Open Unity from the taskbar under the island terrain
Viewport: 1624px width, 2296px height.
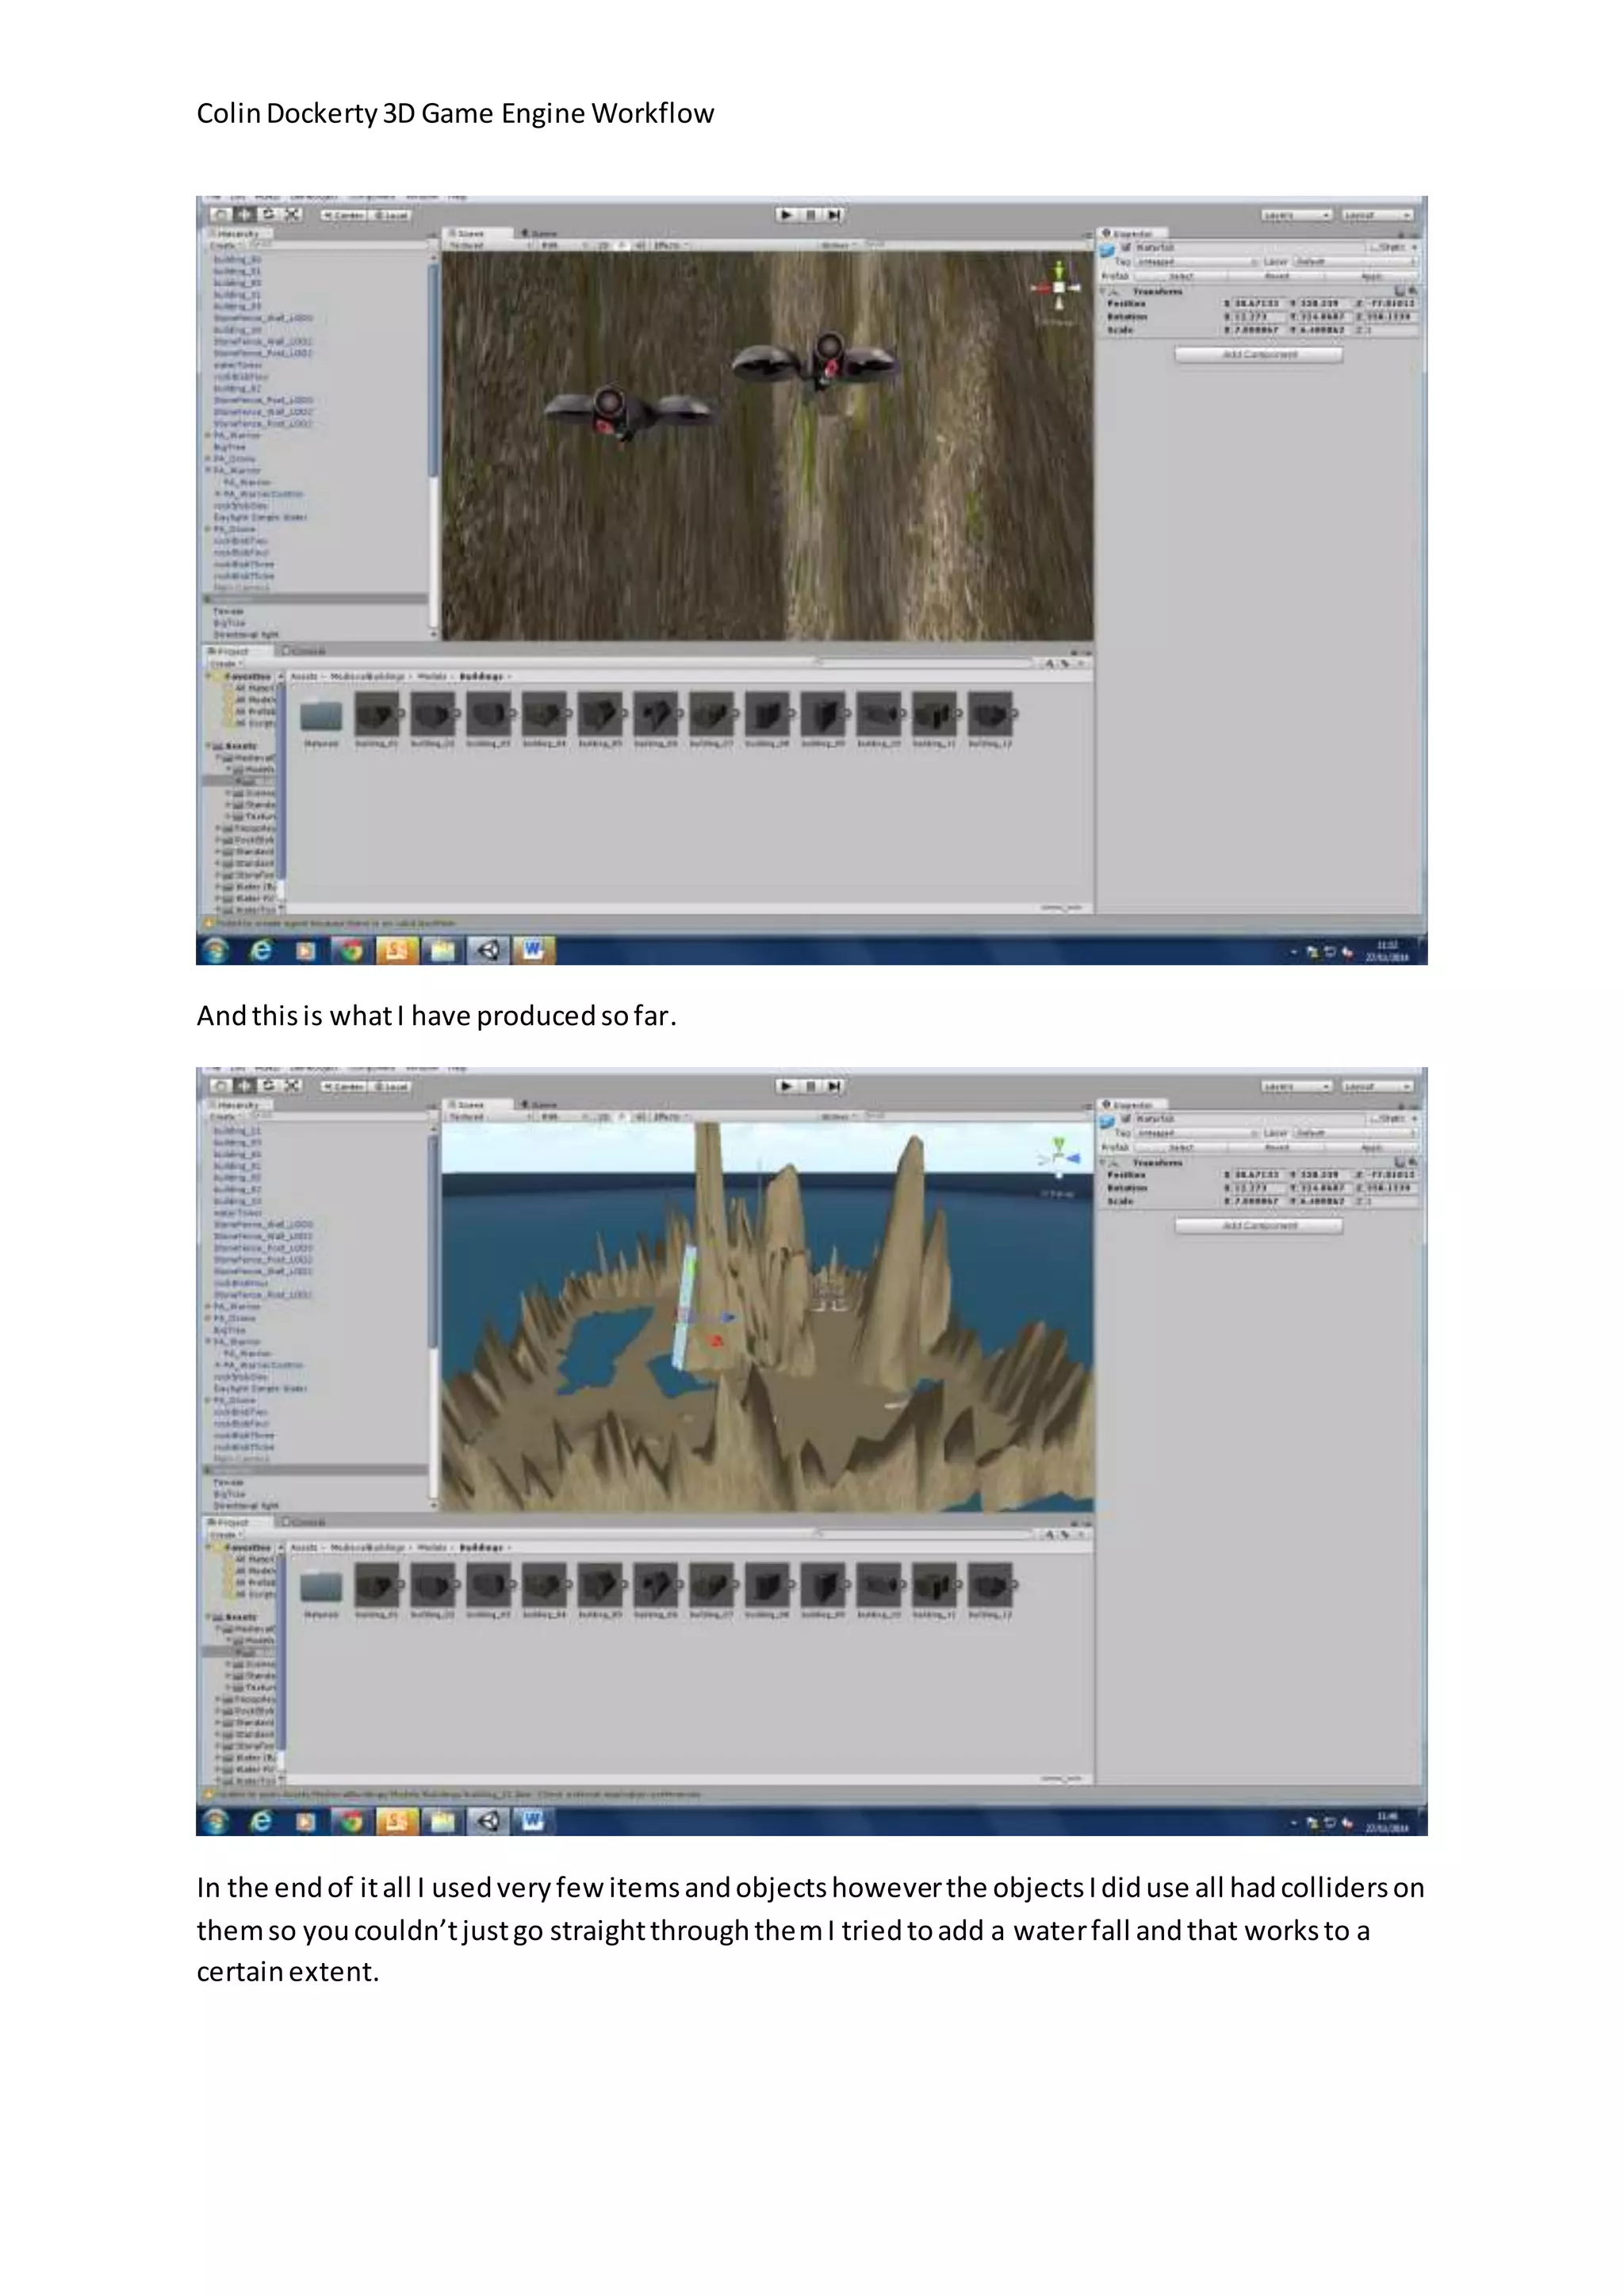pos(488,1821)
